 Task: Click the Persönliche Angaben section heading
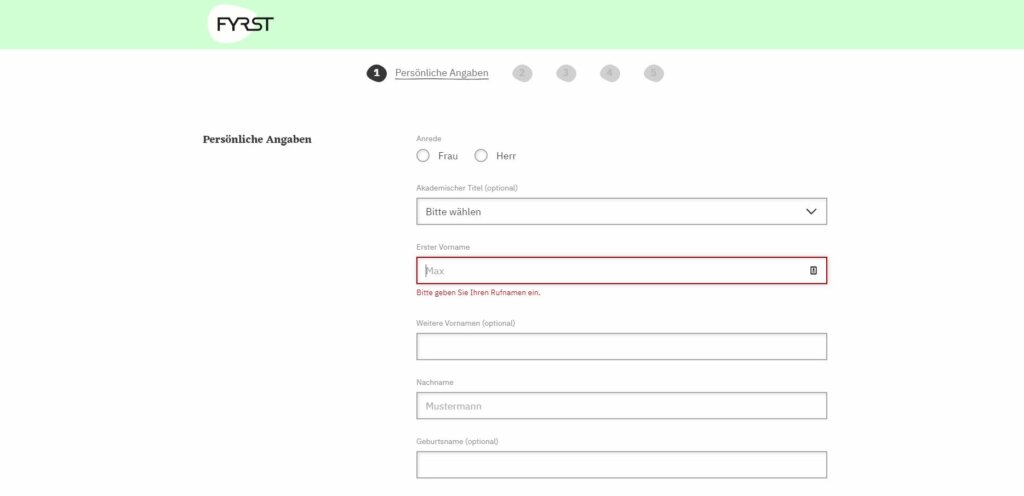click(x=257, y=140)
